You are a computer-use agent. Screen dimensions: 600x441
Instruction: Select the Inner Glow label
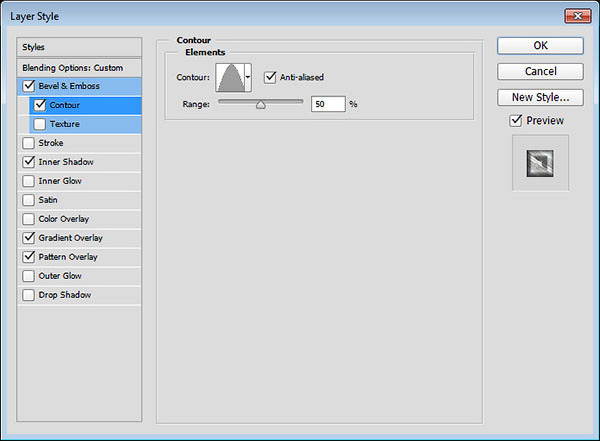click(60, 181)
